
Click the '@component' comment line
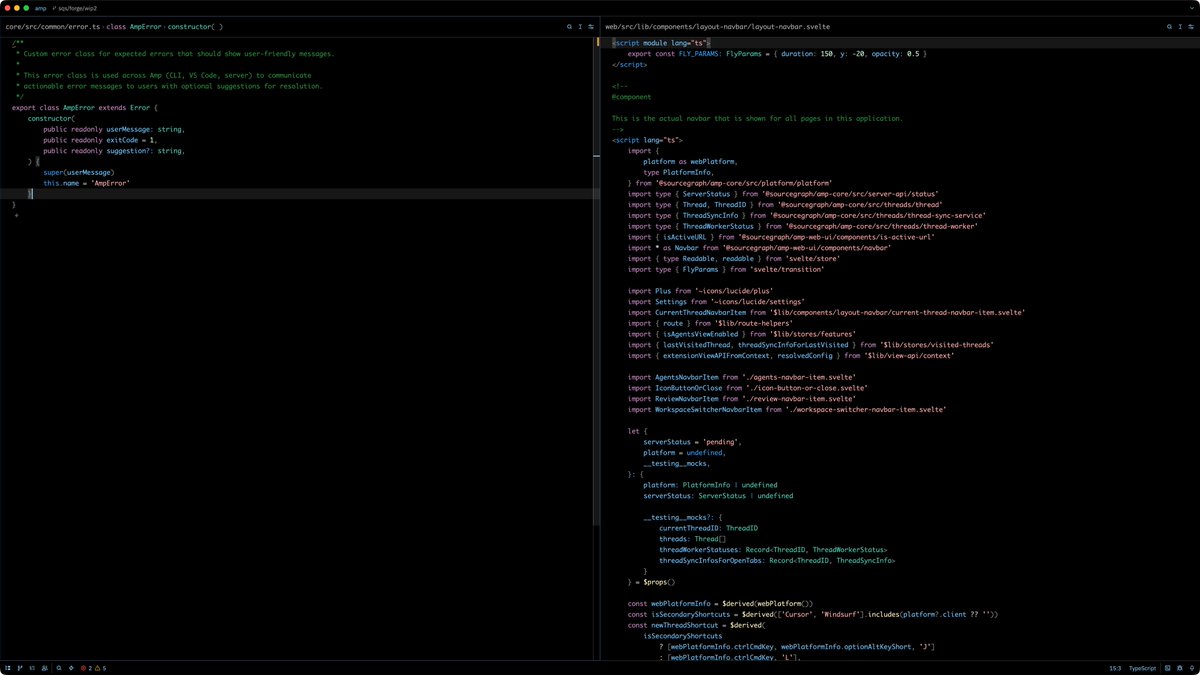[x=632, y=97]
